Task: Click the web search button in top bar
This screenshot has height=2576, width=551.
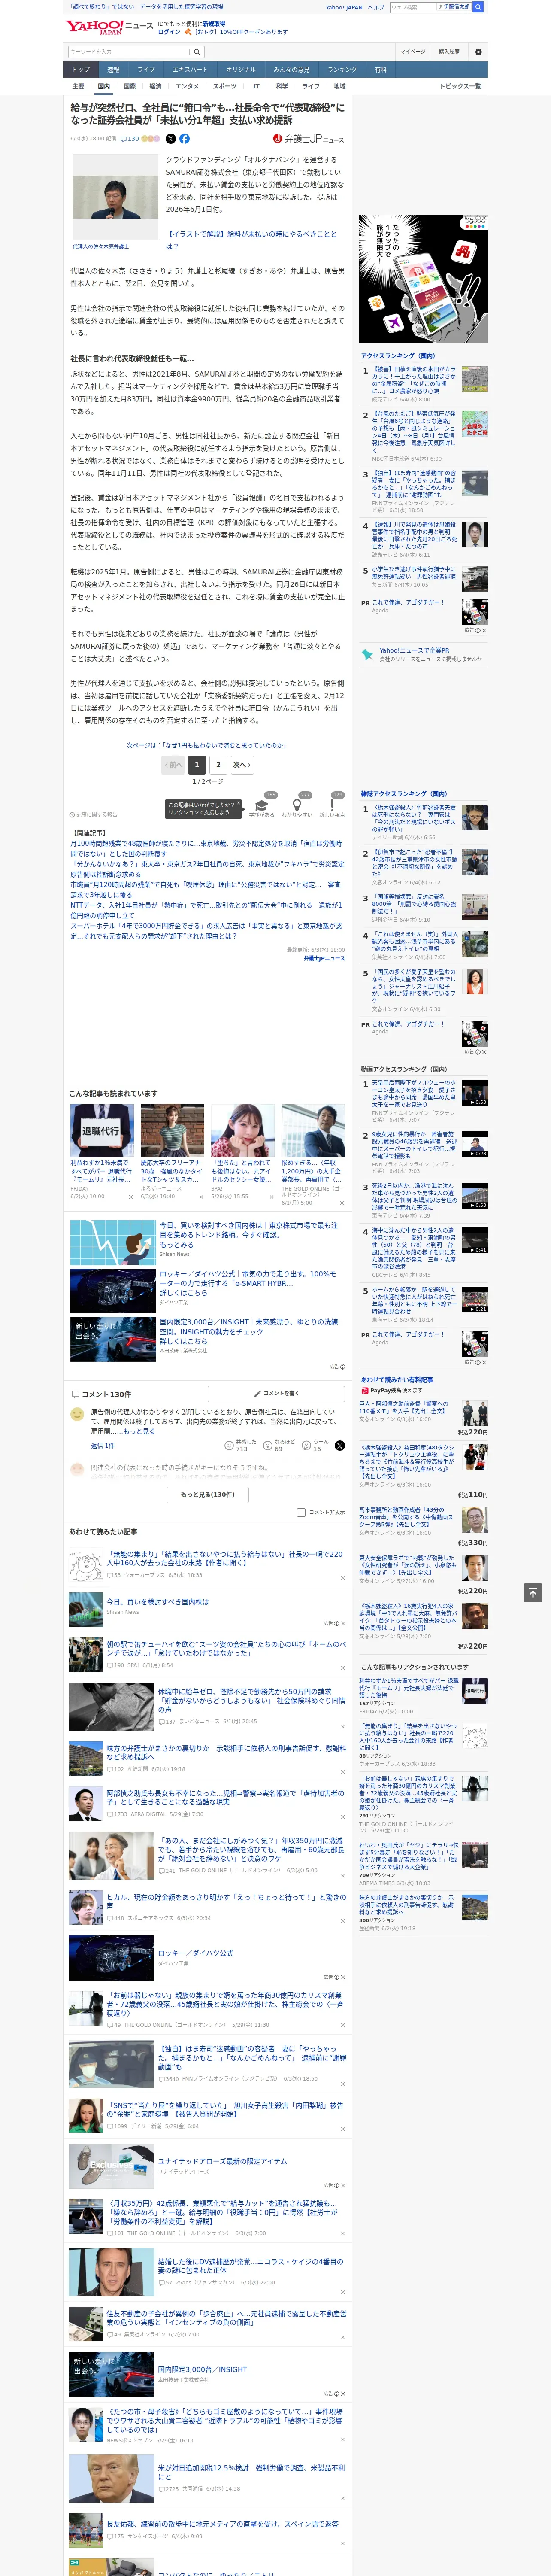Action: coord(477,7)
